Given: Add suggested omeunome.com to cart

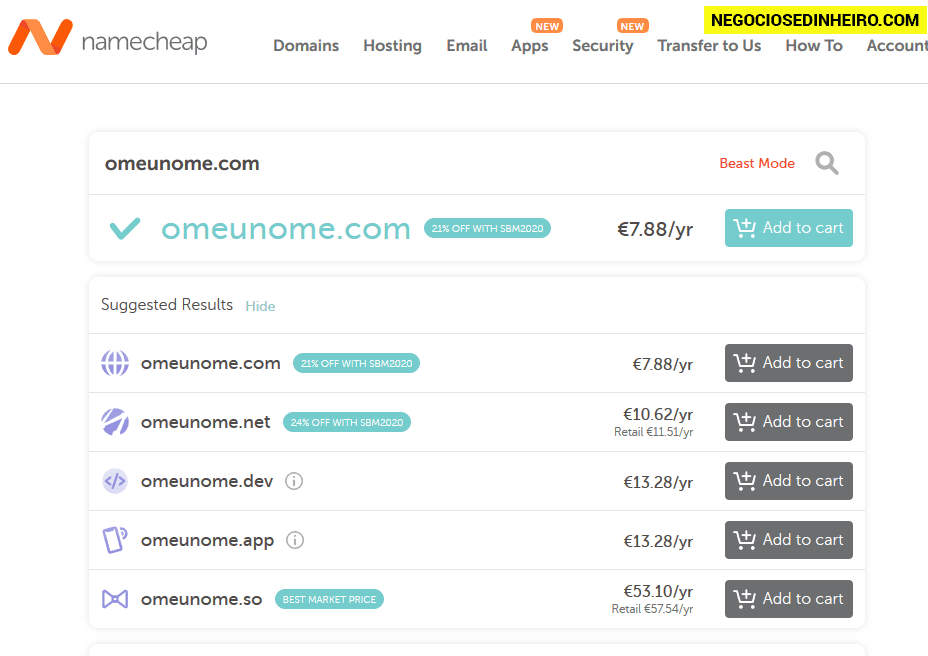Looking at the screenshot, I should [x=789, y=363].
